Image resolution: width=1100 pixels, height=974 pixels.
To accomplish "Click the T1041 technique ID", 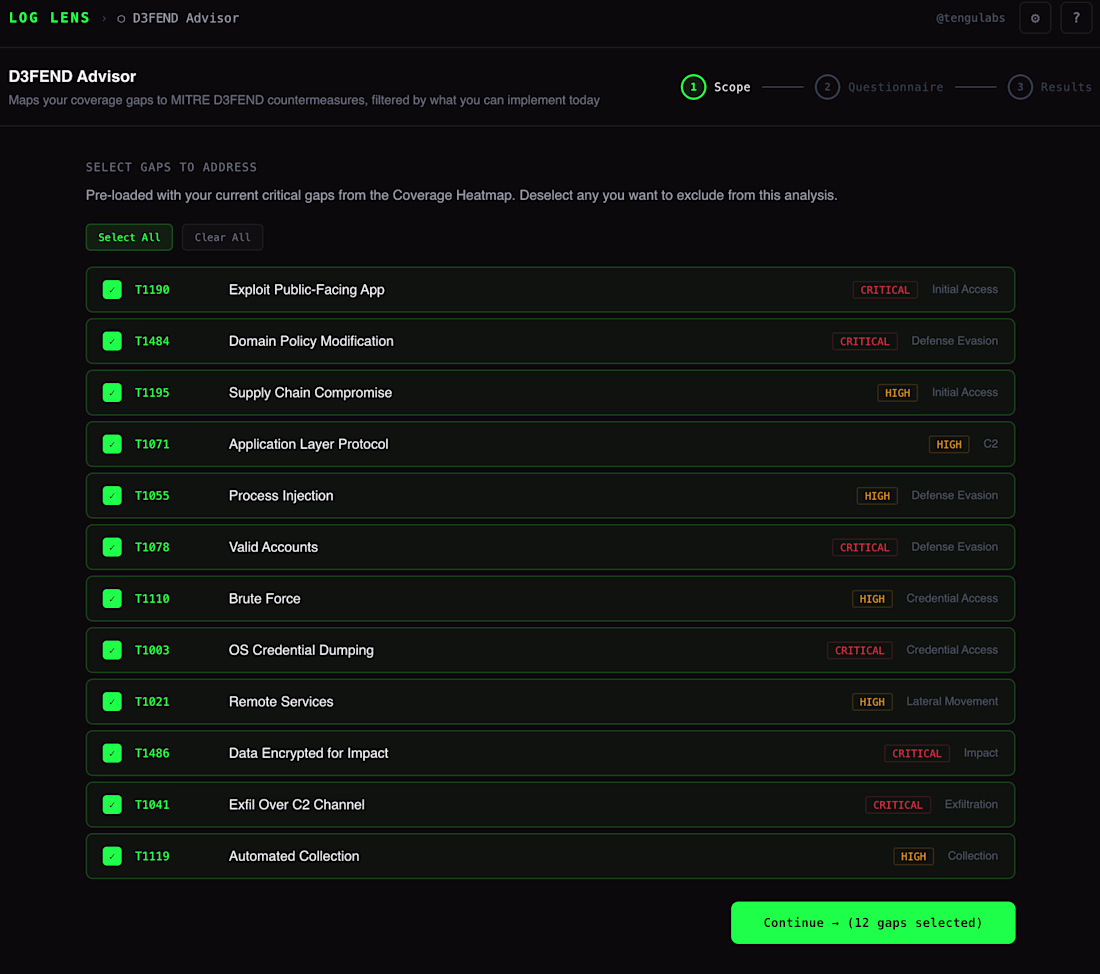I will [x=152, y=805].
